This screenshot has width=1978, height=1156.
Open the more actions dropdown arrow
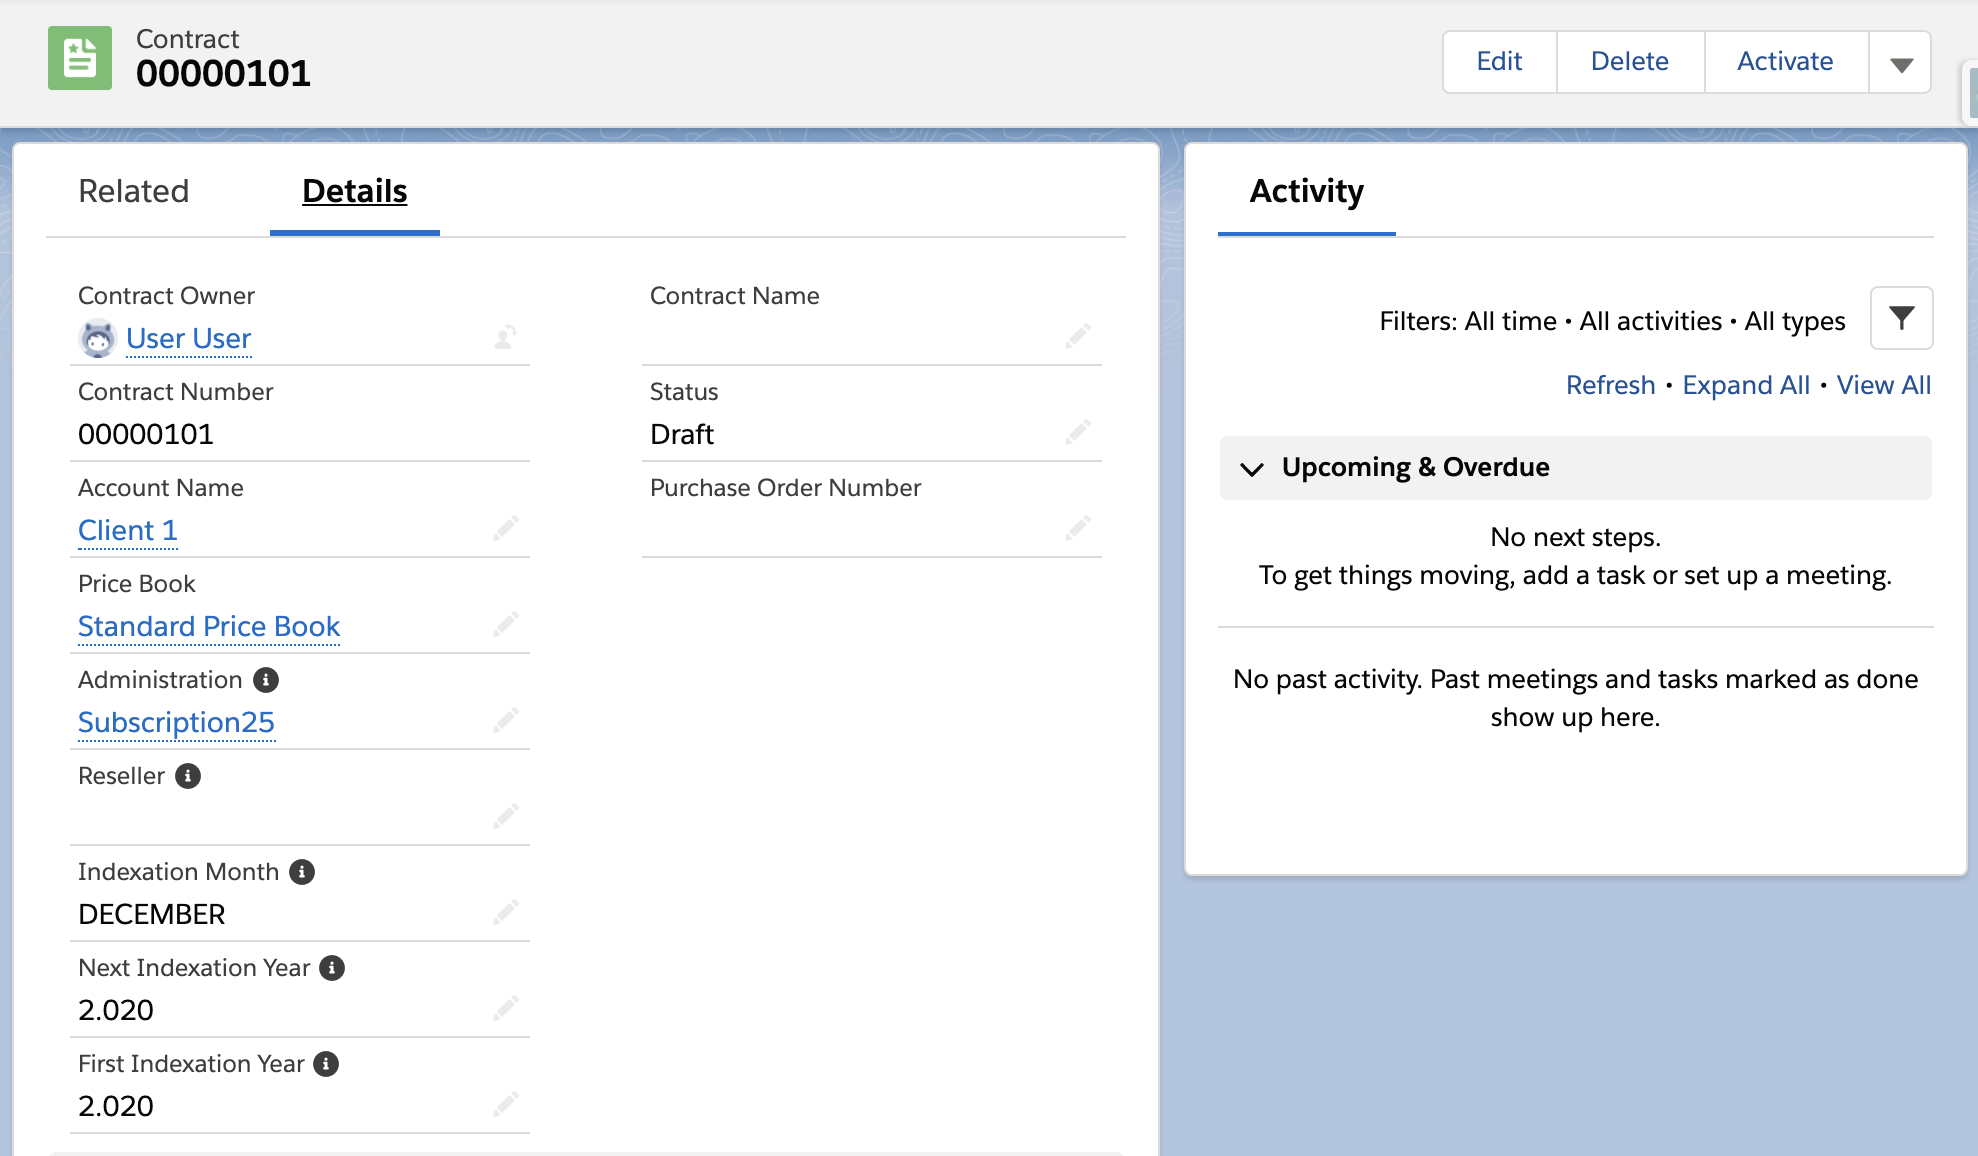point(1901,63)
